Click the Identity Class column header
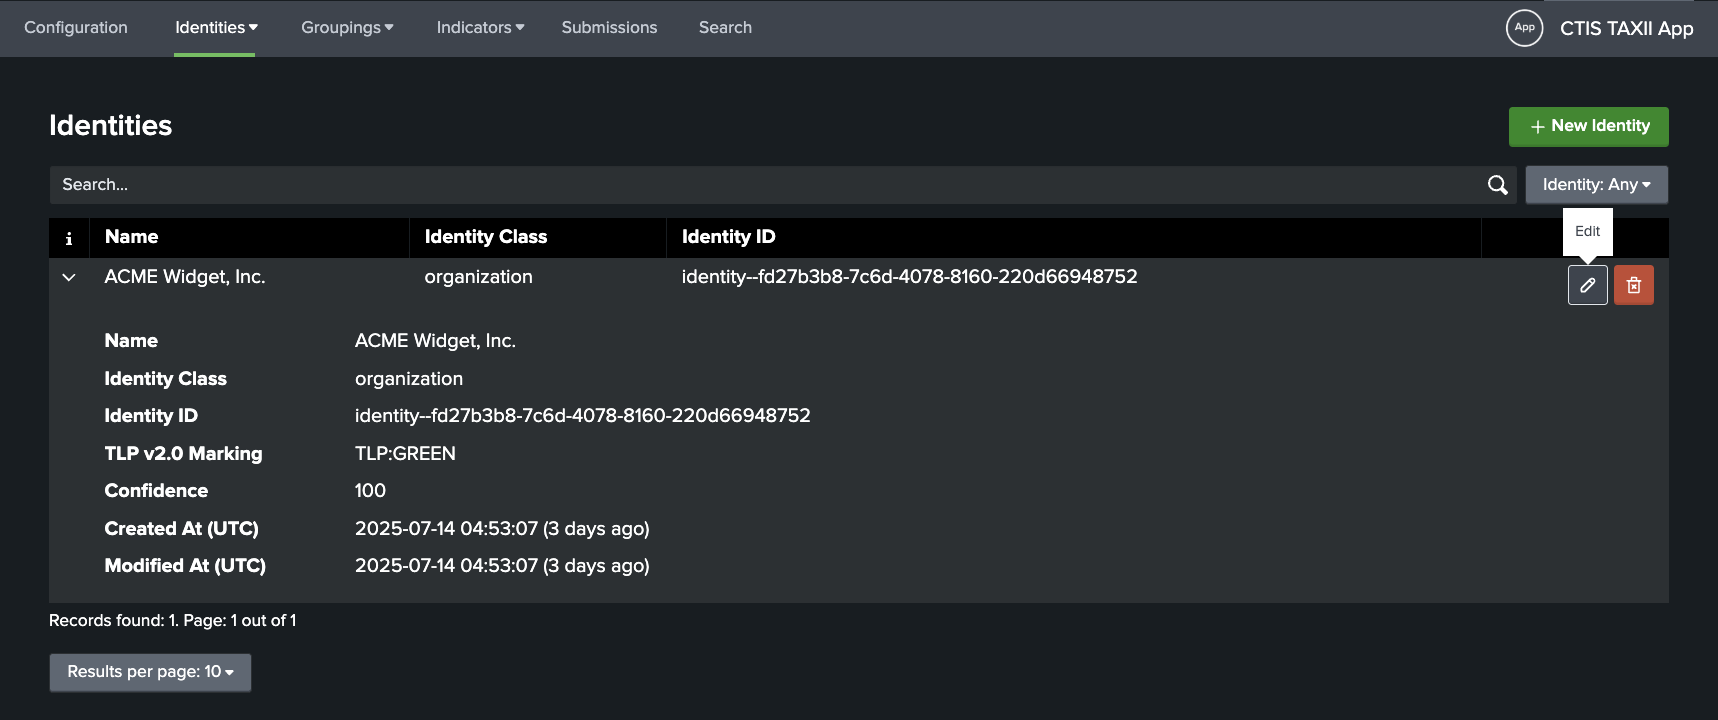 tap(486, 237)
